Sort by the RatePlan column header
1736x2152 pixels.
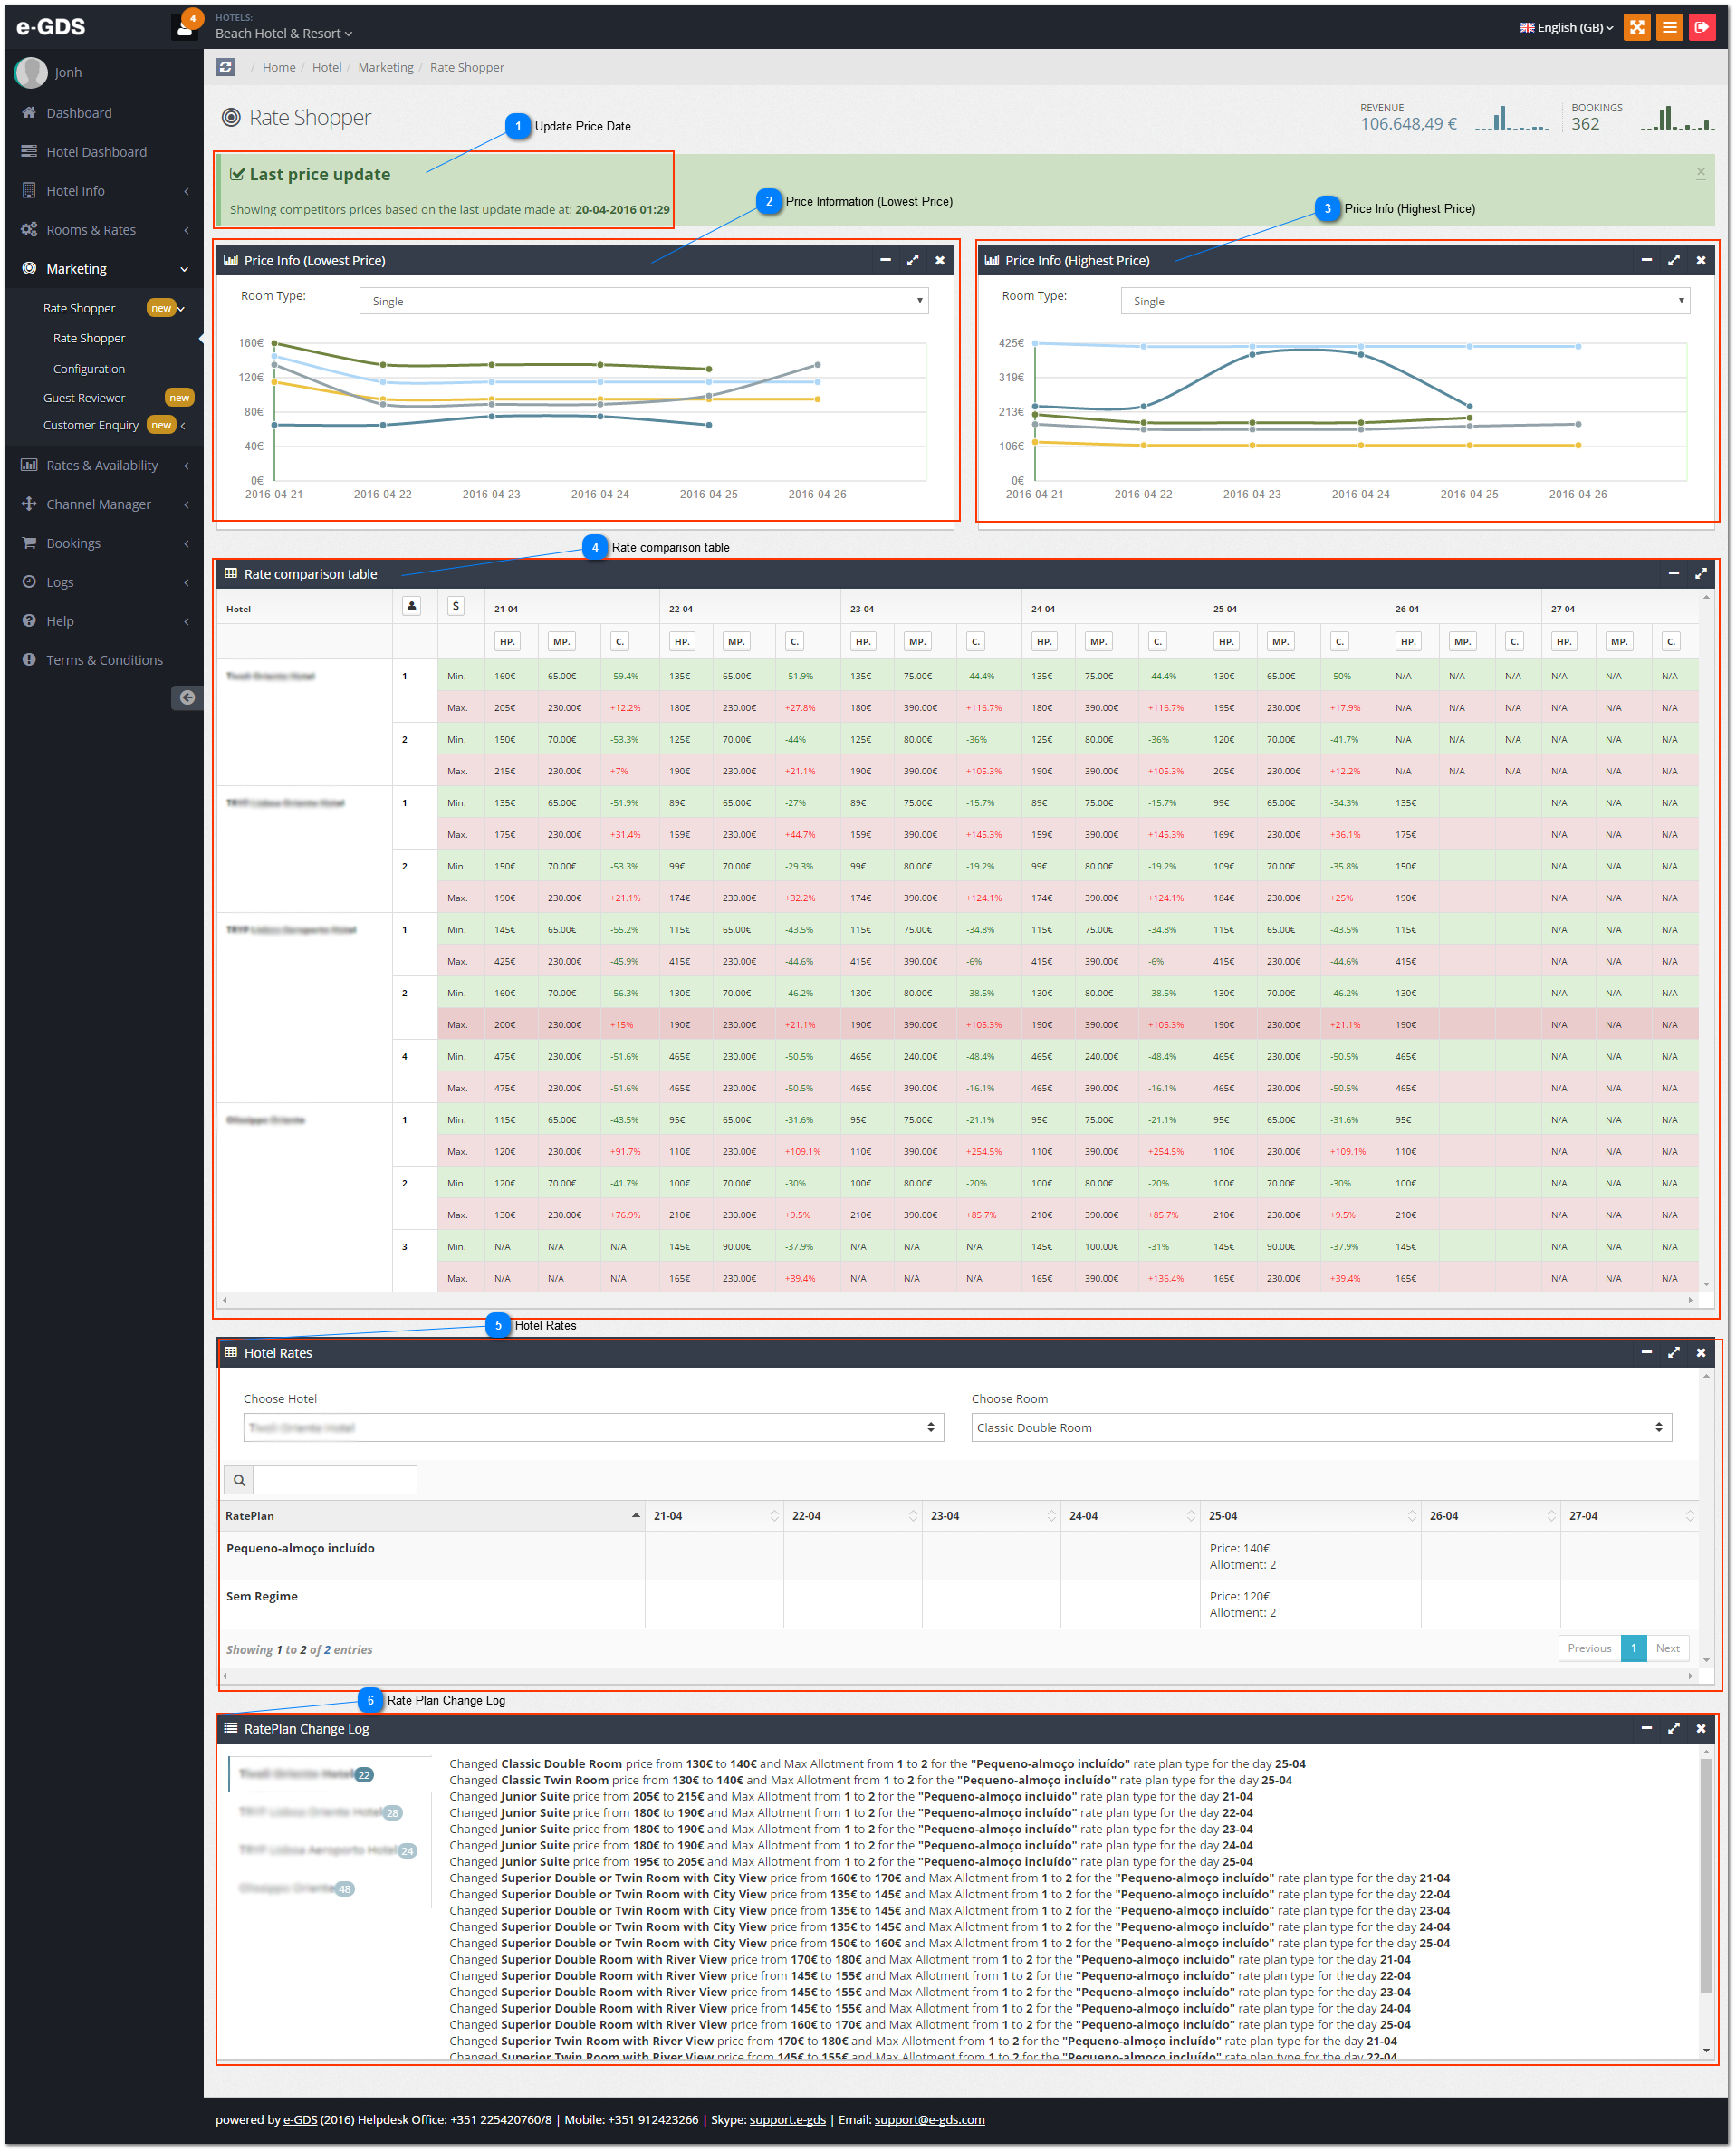432,1516
